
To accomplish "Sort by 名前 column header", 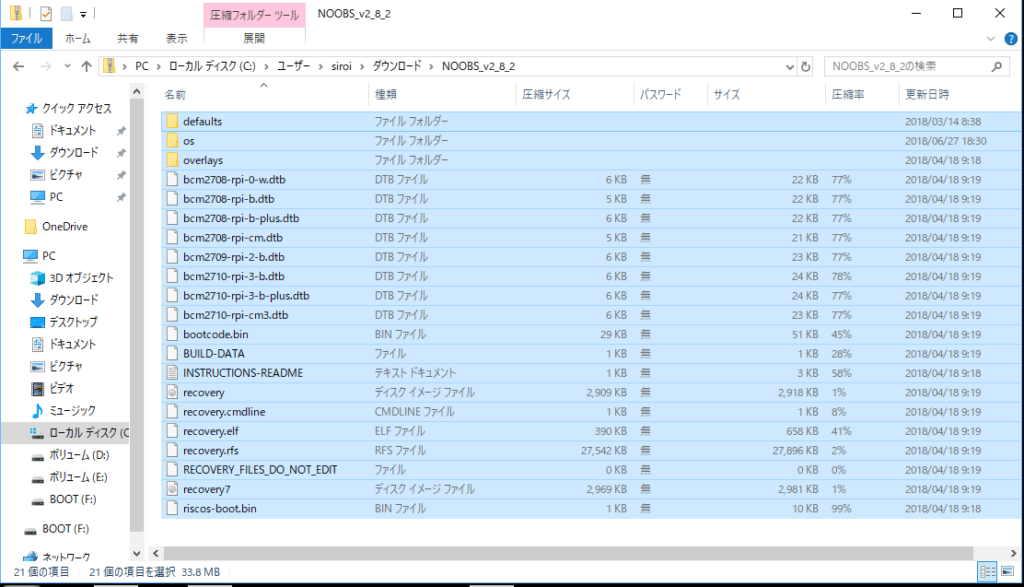I will [x=175, y=95].
